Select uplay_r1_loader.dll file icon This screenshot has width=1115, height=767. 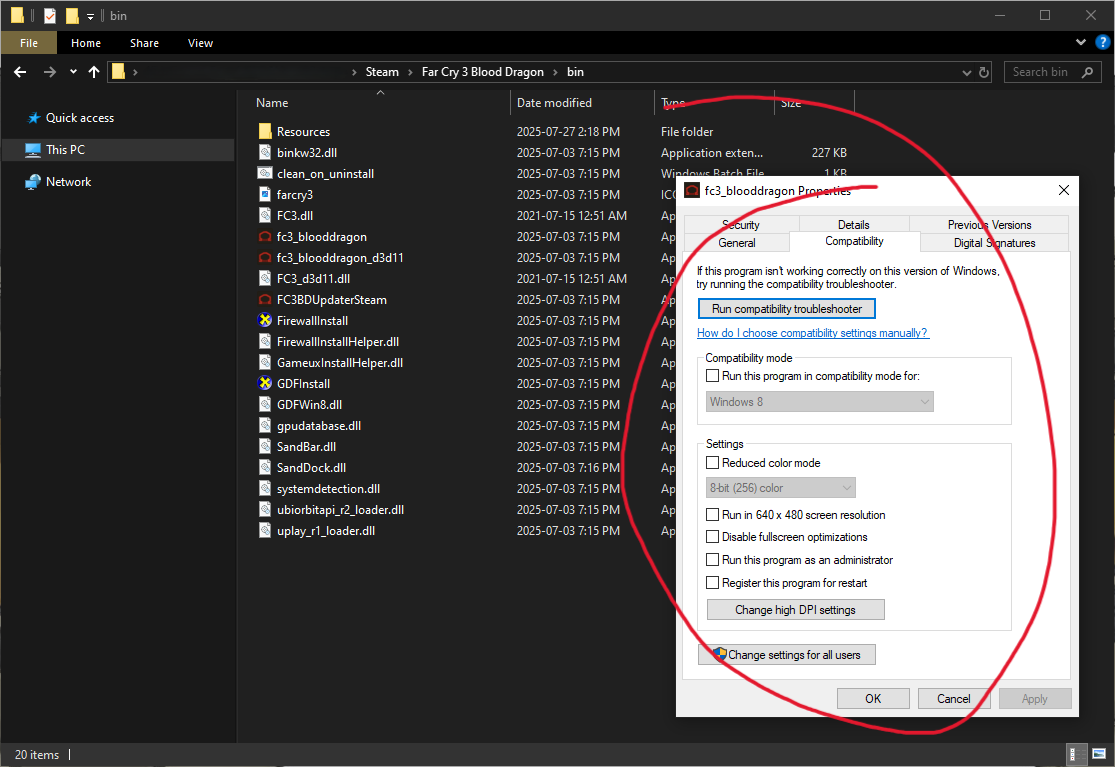coord(265,530)
